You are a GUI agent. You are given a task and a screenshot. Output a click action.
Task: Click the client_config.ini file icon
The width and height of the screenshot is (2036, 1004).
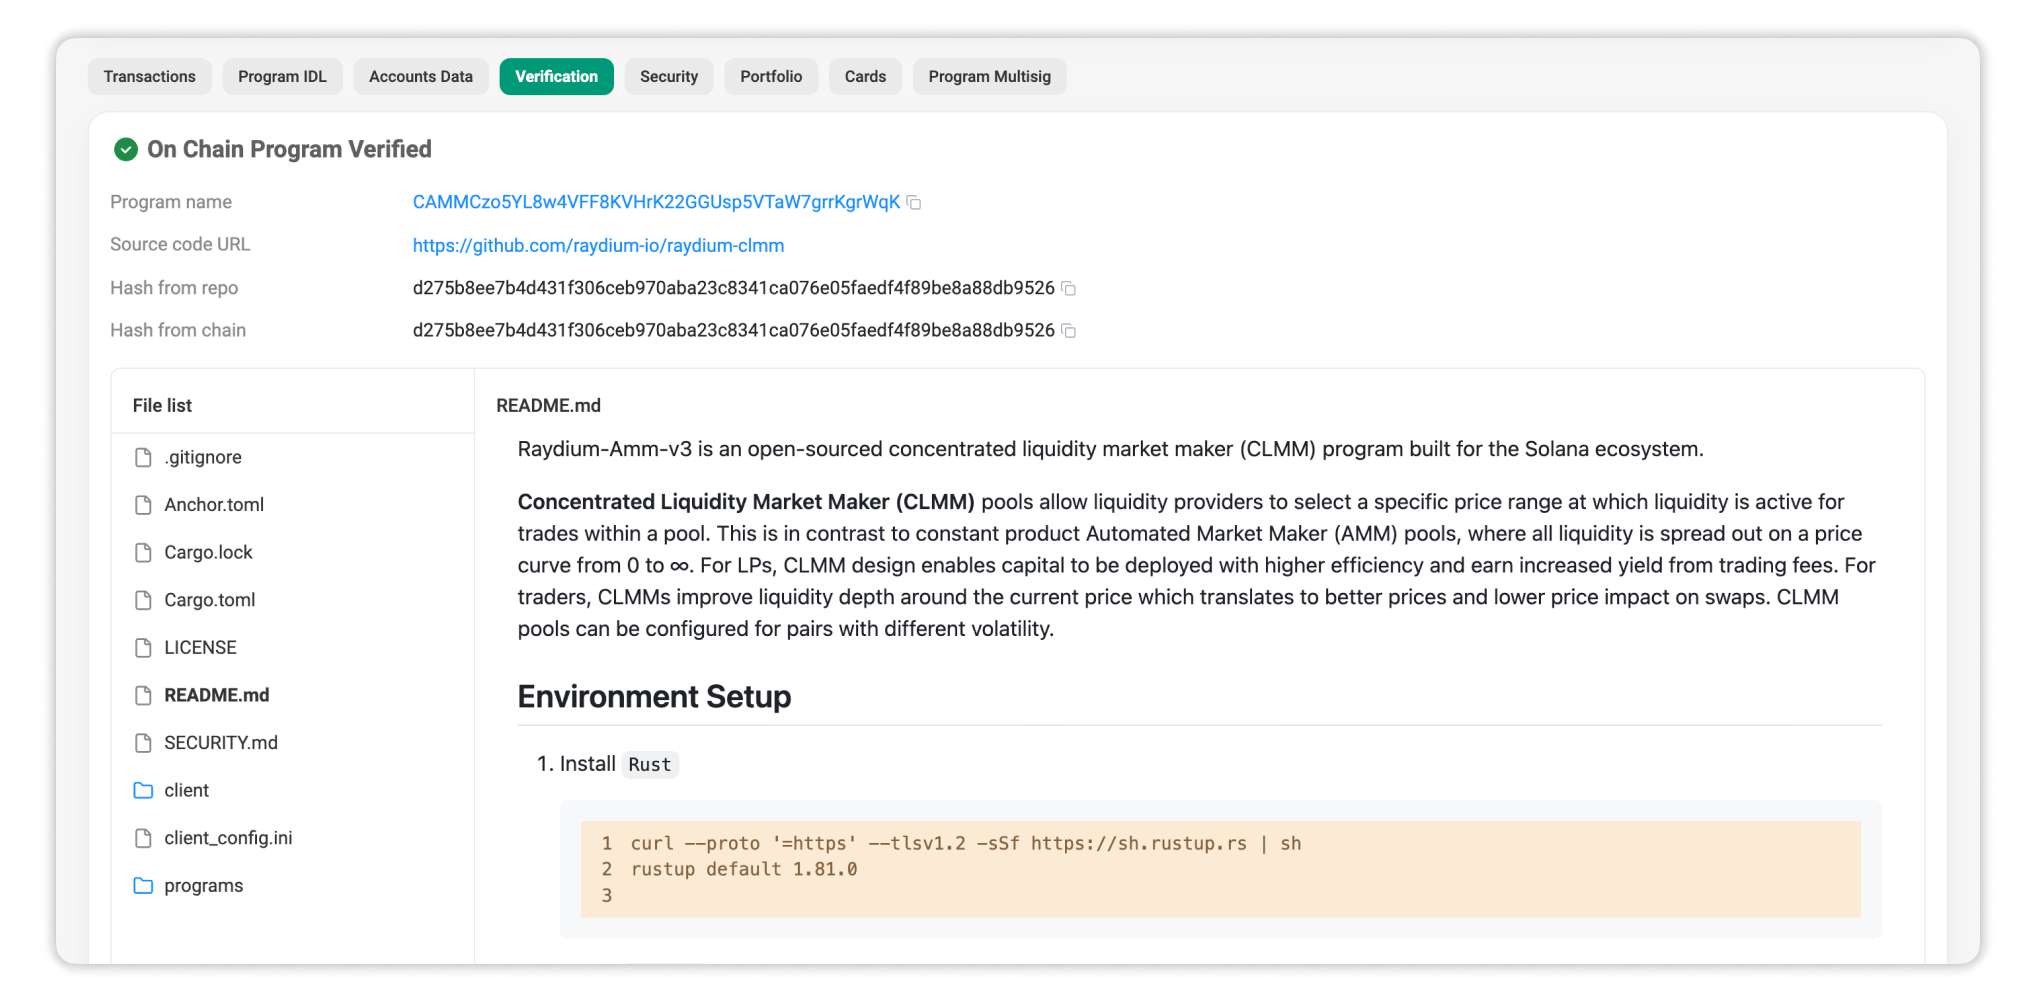click(x=143, y=838)
